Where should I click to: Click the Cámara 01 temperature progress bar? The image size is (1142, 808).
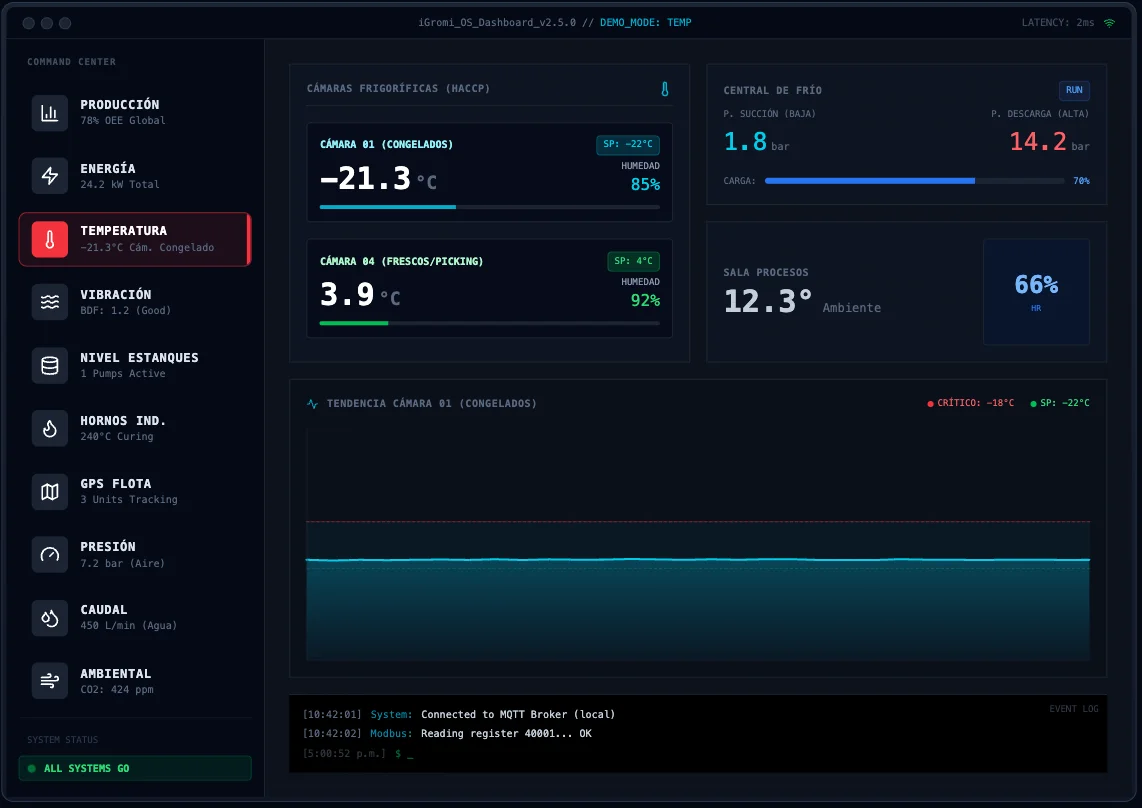(x=490, y=207)
